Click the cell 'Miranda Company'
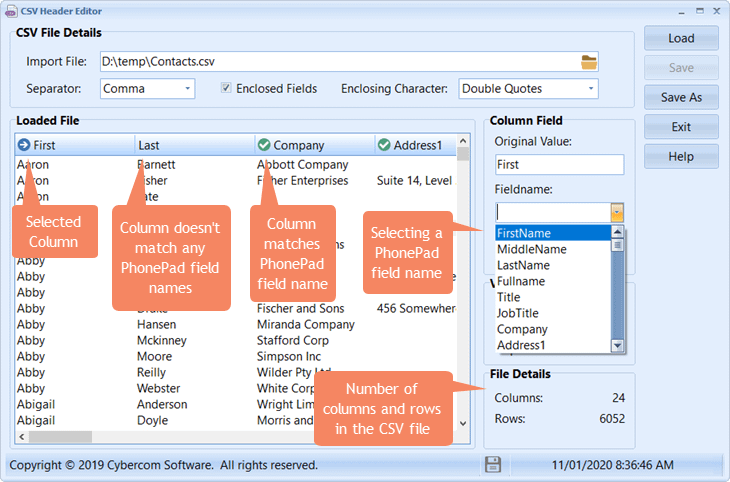The image size is (730, 482). [x=305, y=324]
